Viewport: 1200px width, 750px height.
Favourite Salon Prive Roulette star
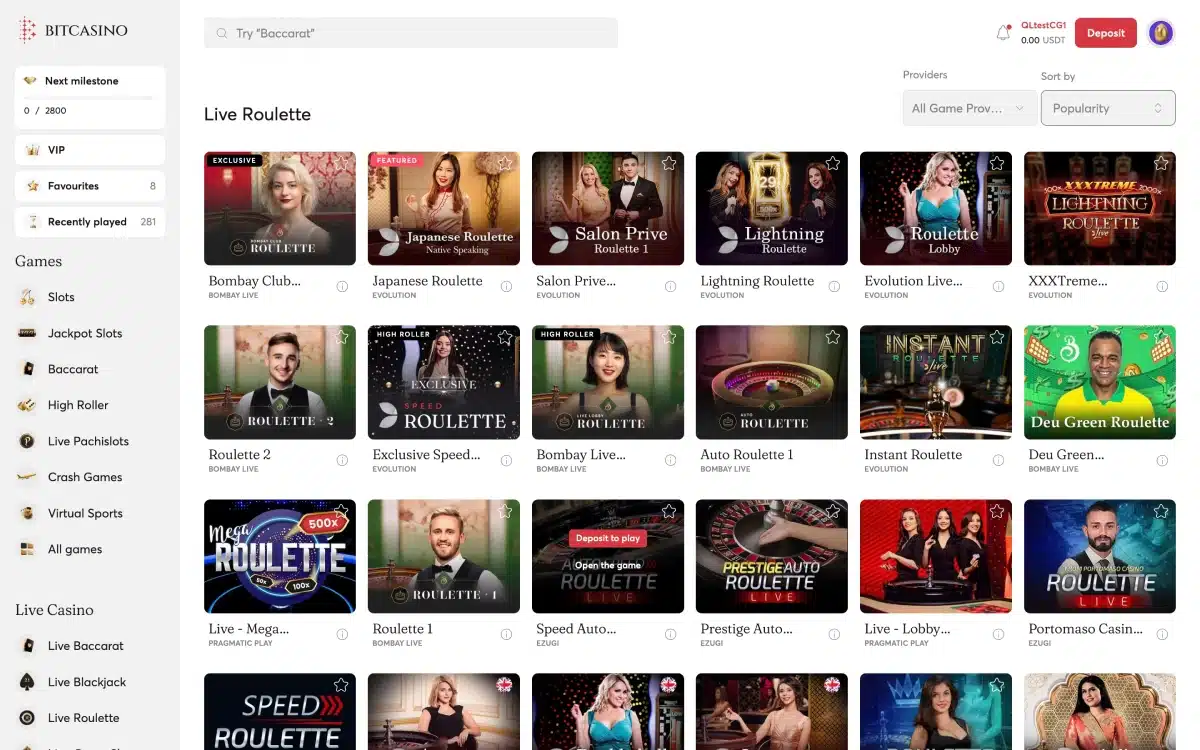point(669,164)
